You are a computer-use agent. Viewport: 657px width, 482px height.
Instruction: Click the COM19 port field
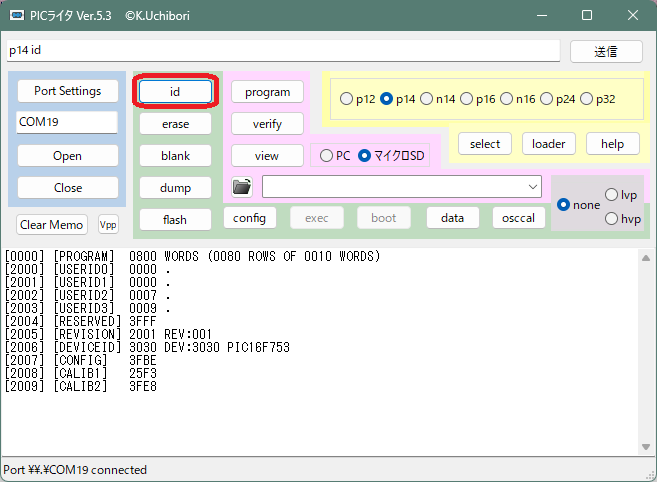tap(68, 122)
